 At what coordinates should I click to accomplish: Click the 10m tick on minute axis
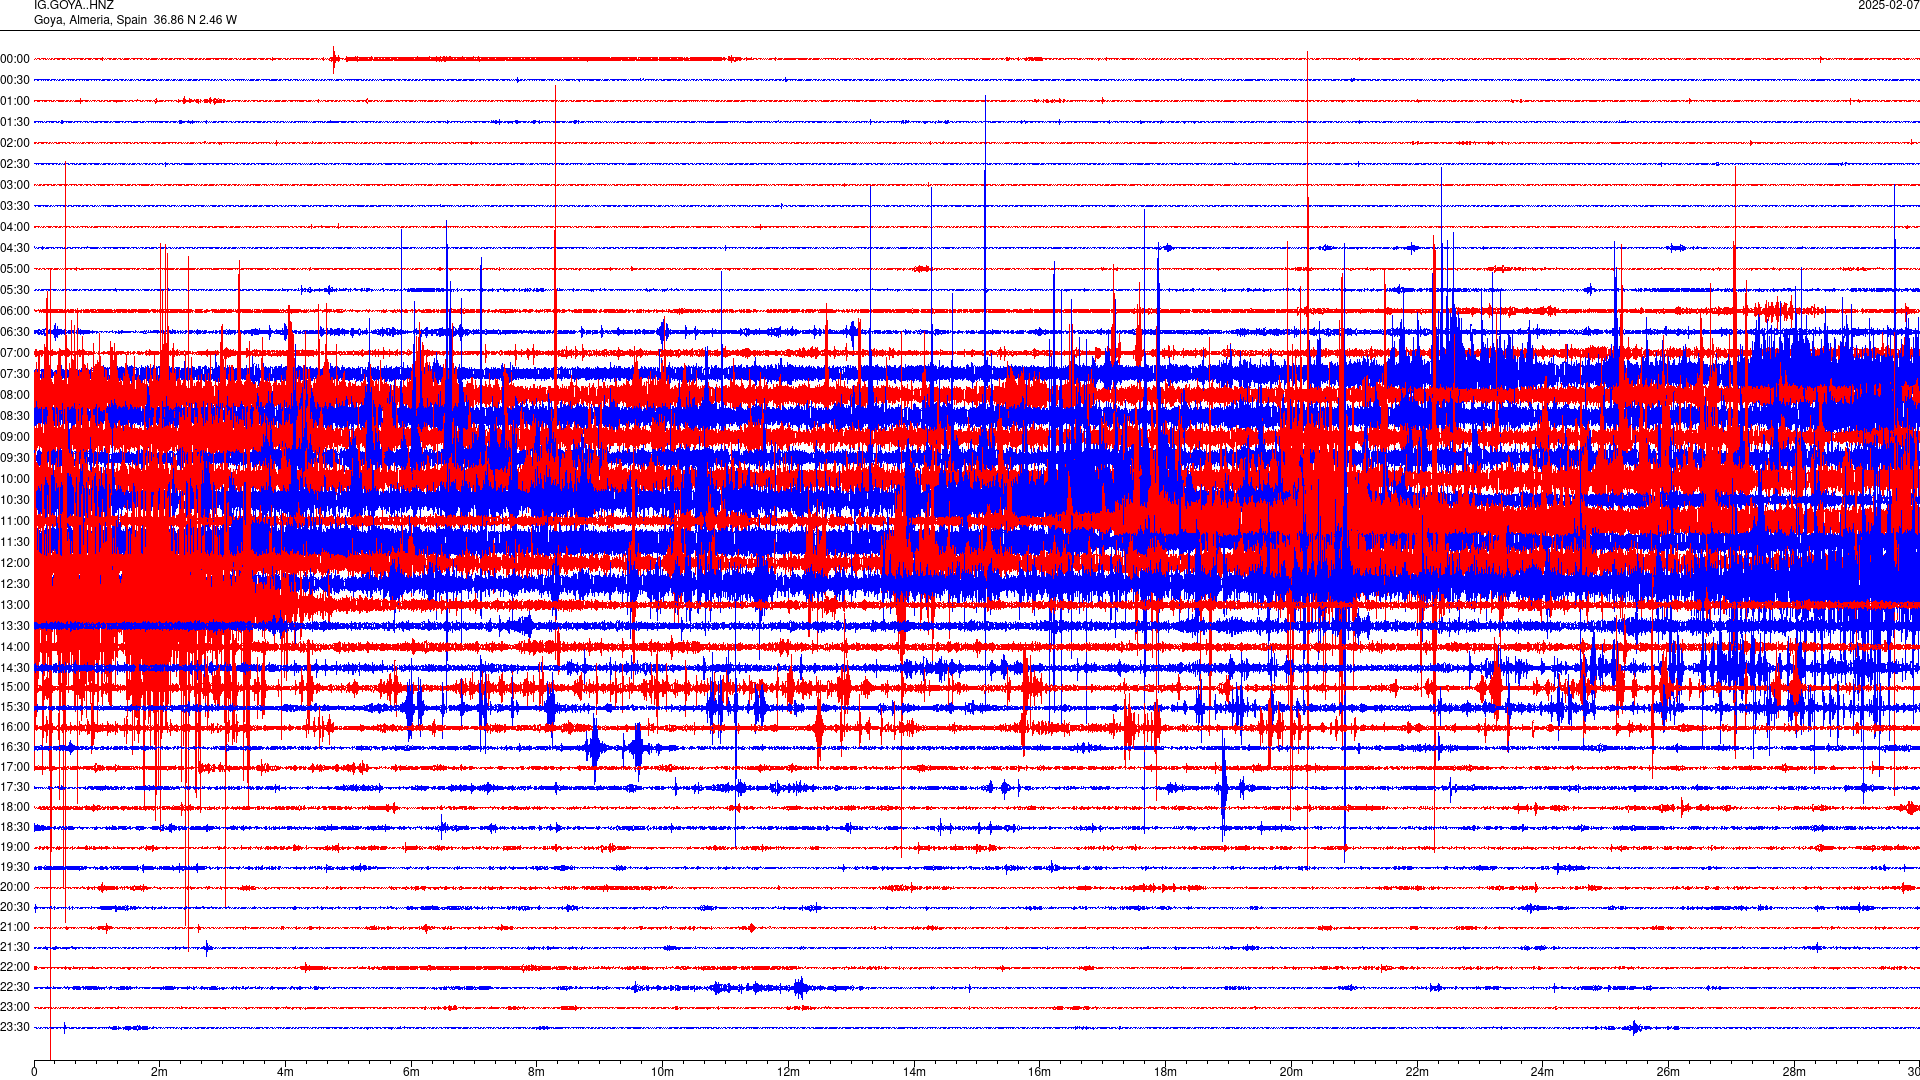tap(662, 1072)
